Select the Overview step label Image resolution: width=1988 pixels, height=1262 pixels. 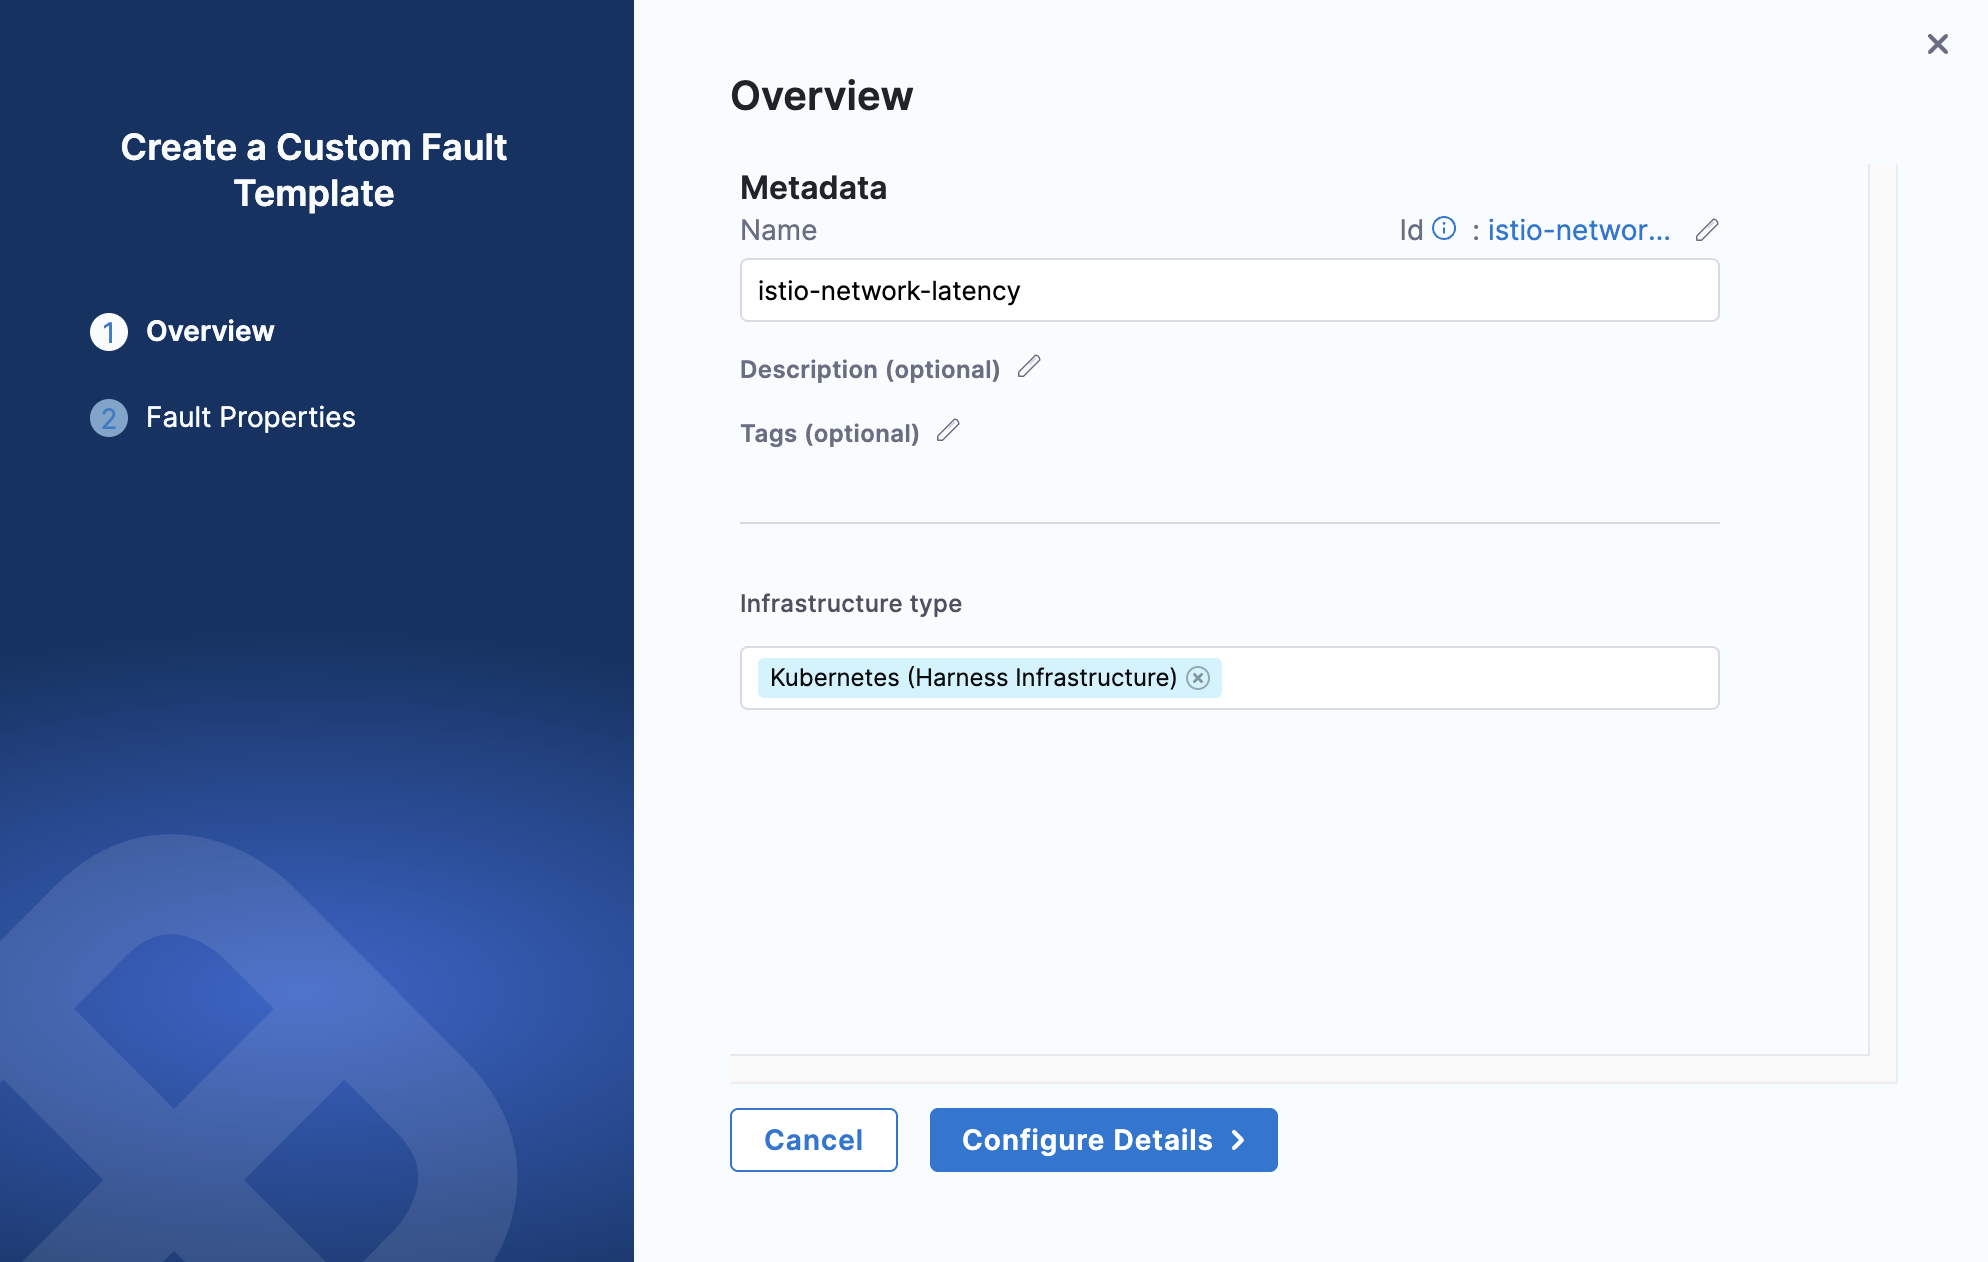pos(210,331)
